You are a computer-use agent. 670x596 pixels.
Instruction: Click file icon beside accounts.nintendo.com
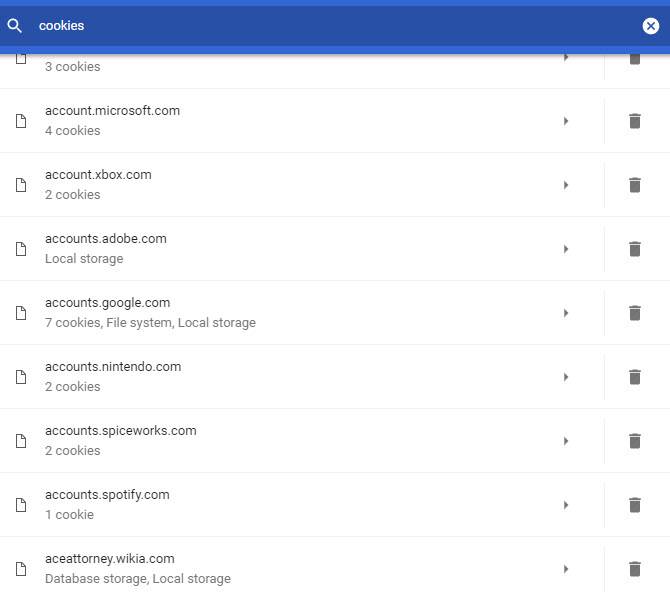pyautogui.click(x=21, y=377)
